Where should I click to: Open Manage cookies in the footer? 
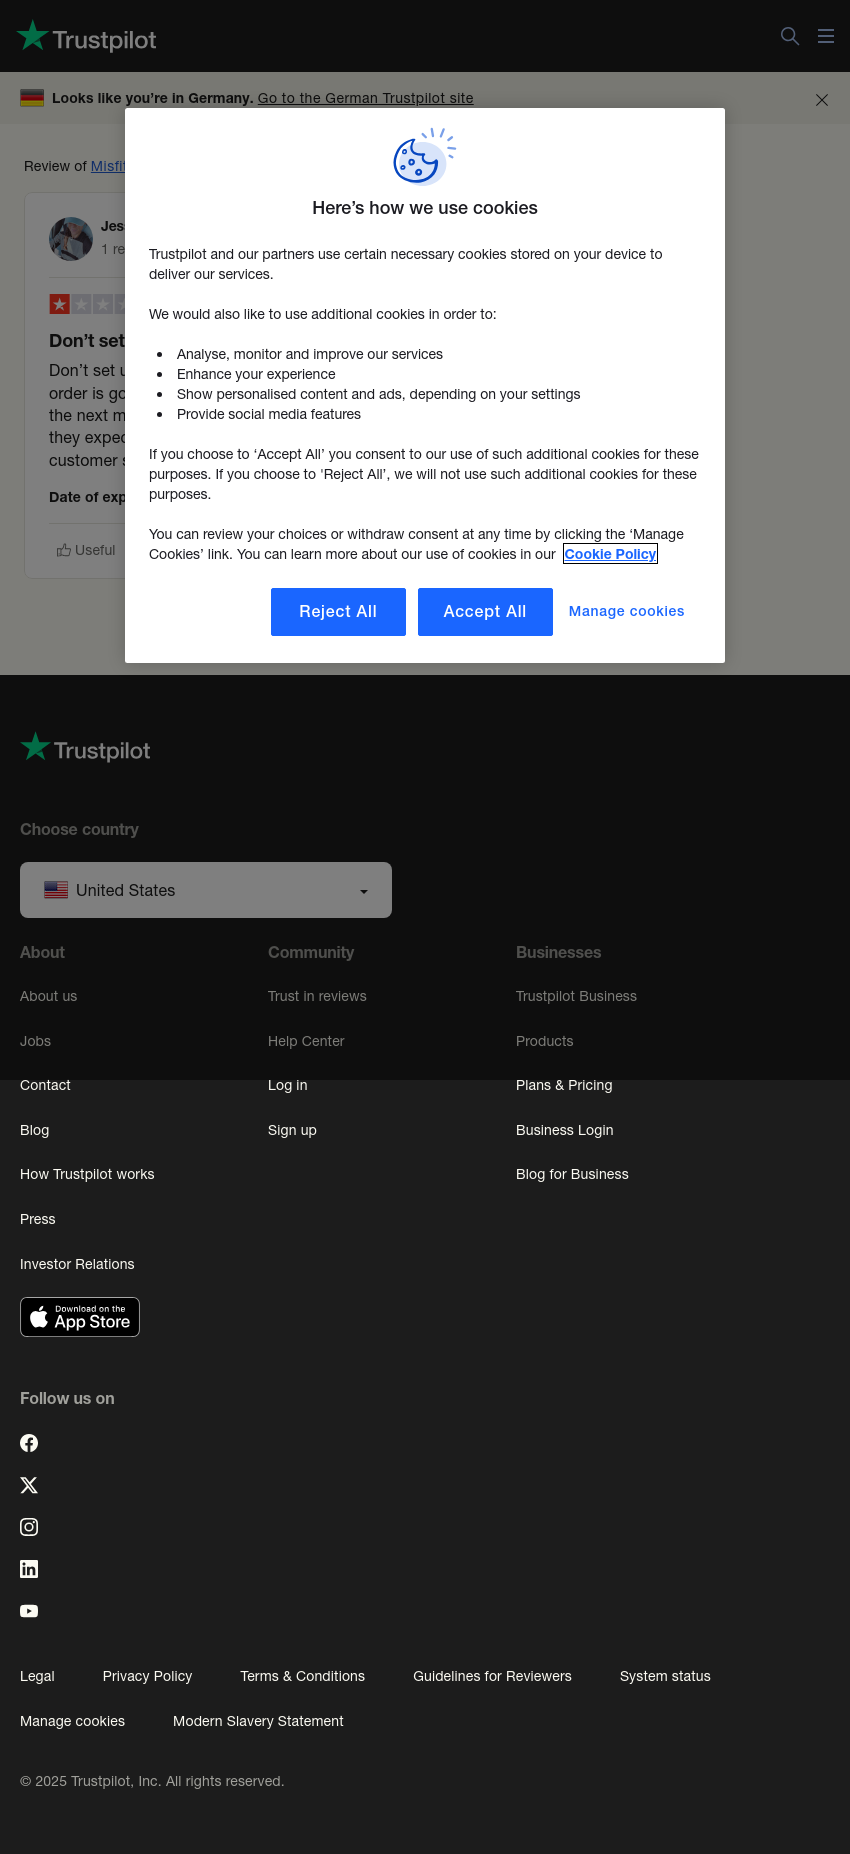(72, 1721)
